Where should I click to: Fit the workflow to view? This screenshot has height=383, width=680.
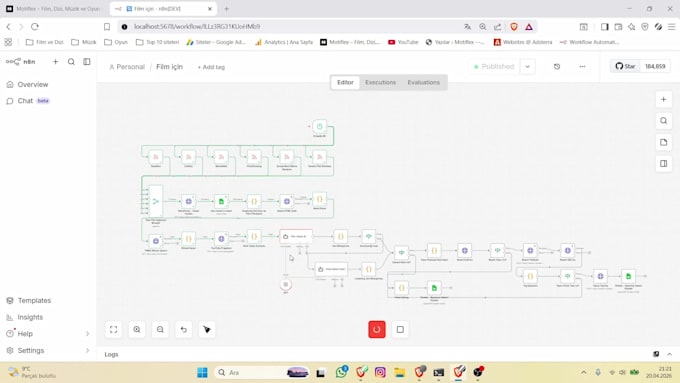114,330
